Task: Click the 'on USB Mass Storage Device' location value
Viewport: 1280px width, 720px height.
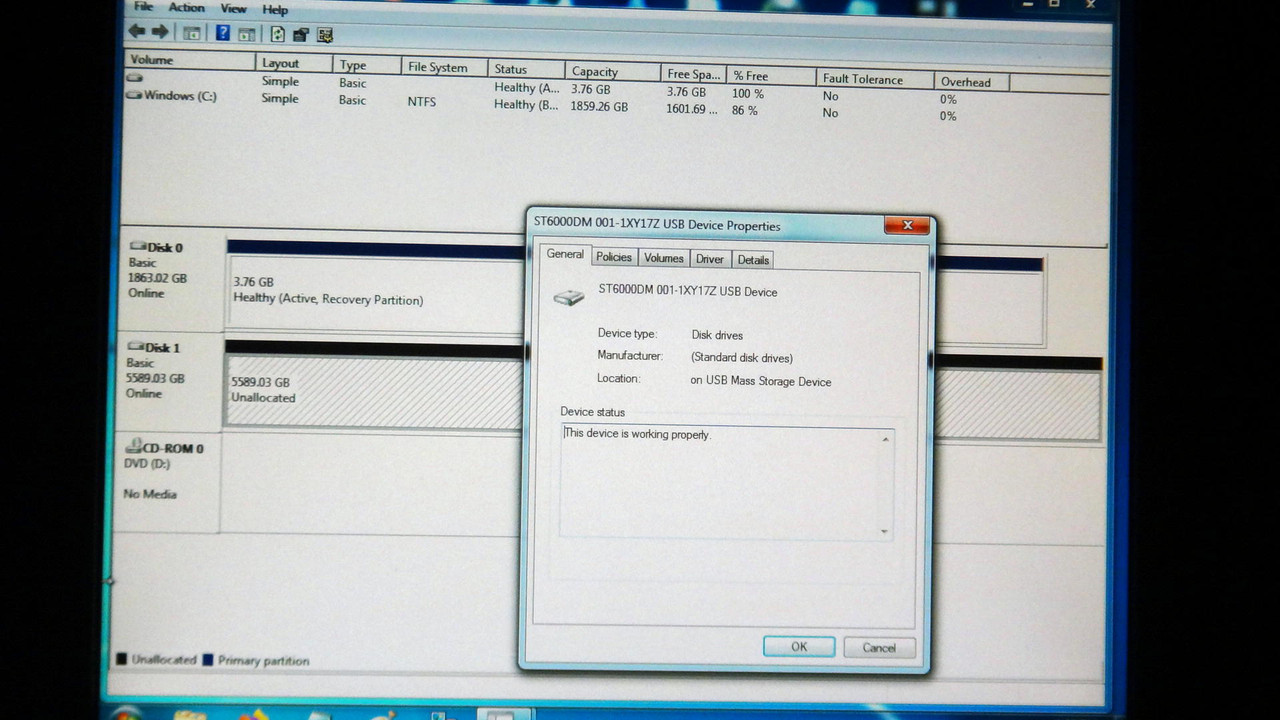Action: click(760, 381)
